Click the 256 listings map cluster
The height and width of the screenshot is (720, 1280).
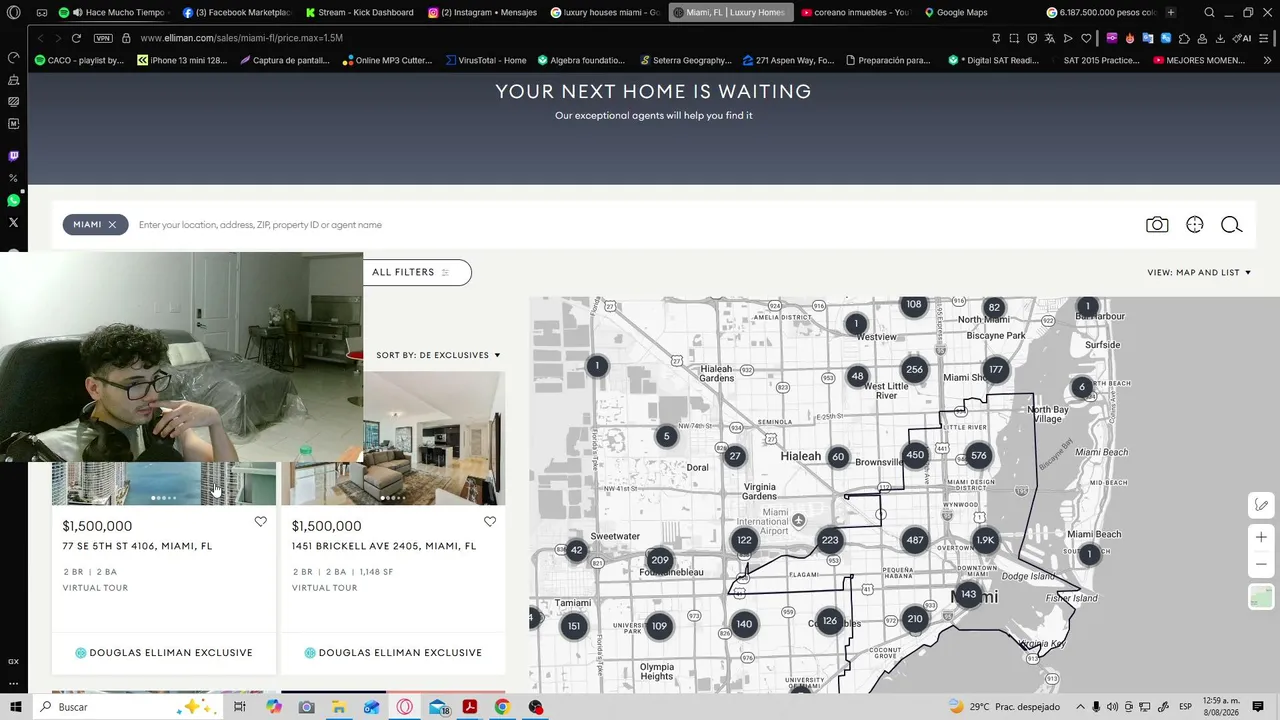pyautogui.click(x=914, y=370)
